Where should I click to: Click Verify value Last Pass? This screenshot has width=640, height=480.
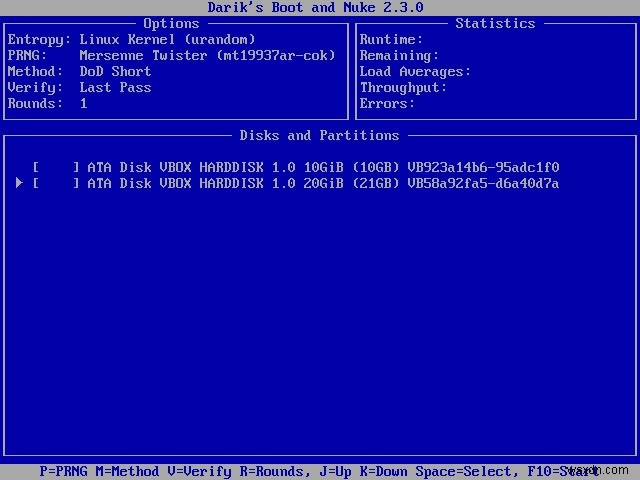click(116, 87)
